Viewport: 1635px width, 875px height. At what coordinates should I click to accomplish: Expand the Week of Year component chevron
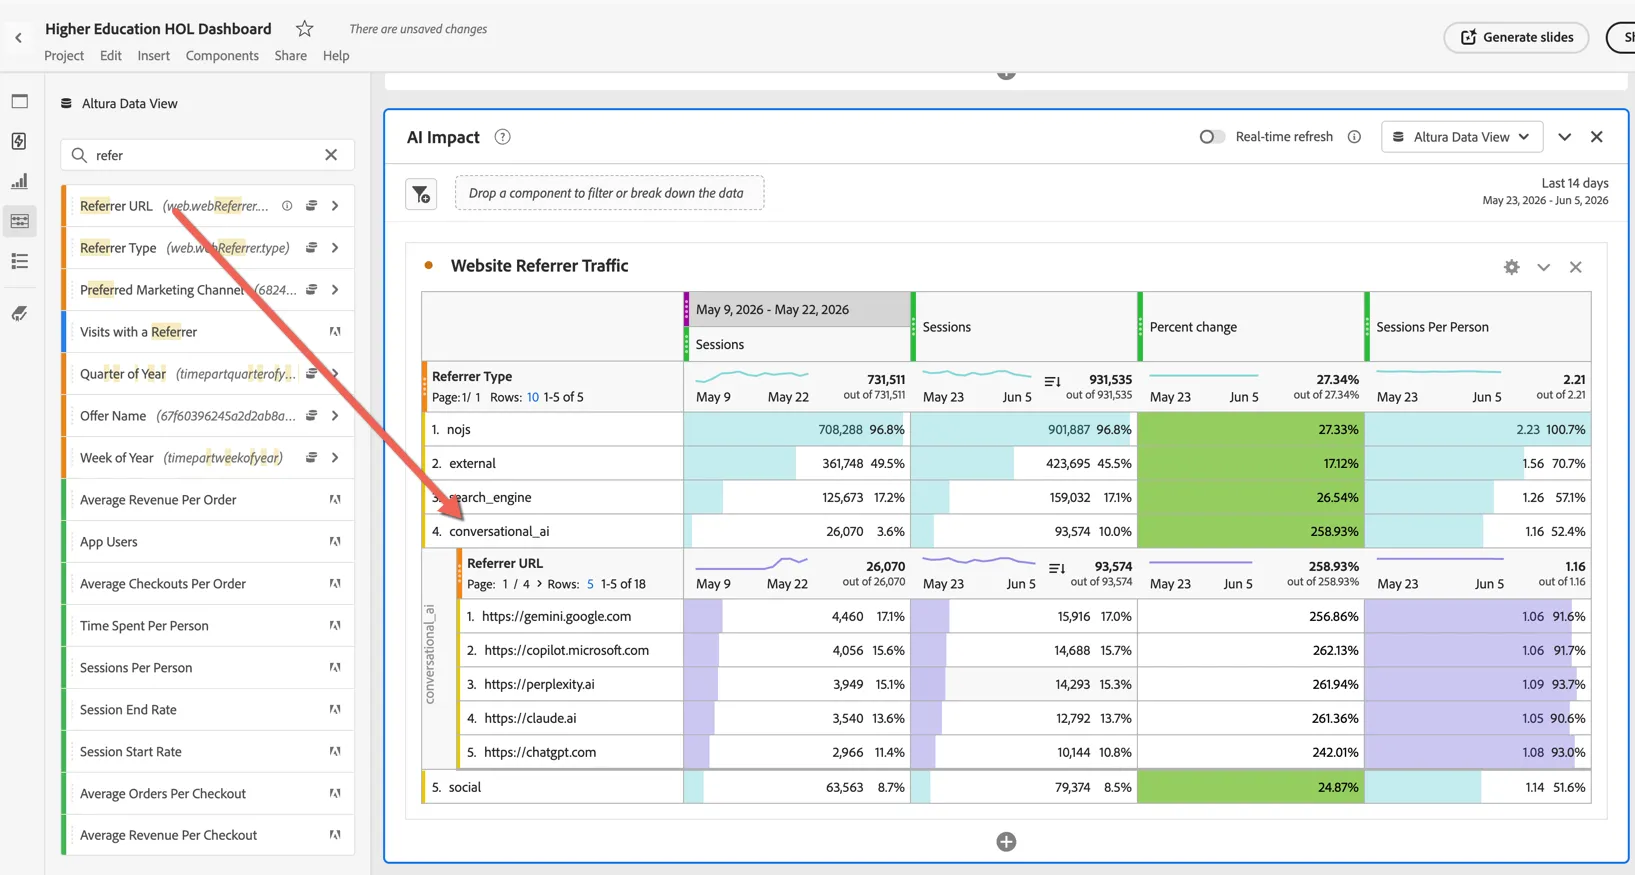click(335, 458)
